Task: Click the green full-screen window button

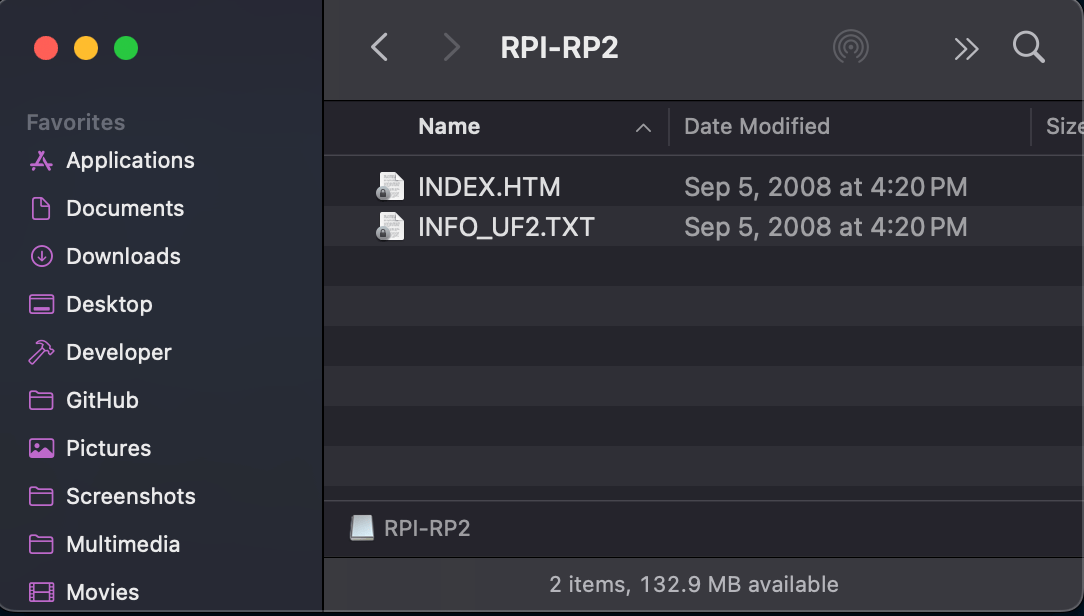Action: (126, 48)
